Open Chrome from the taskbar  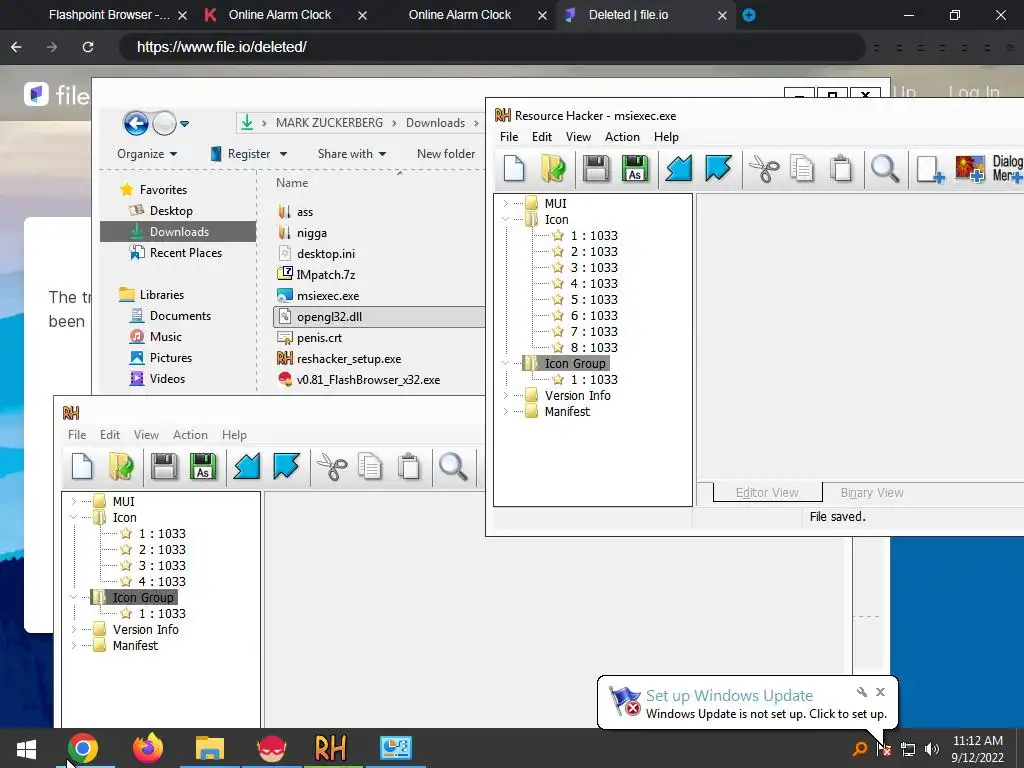pos(83,748)
